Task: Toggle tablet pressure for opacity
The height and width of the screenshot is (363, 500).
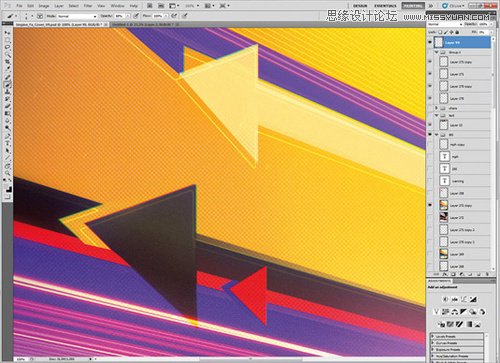Action: pyautogui.click(x=136, y=16)
